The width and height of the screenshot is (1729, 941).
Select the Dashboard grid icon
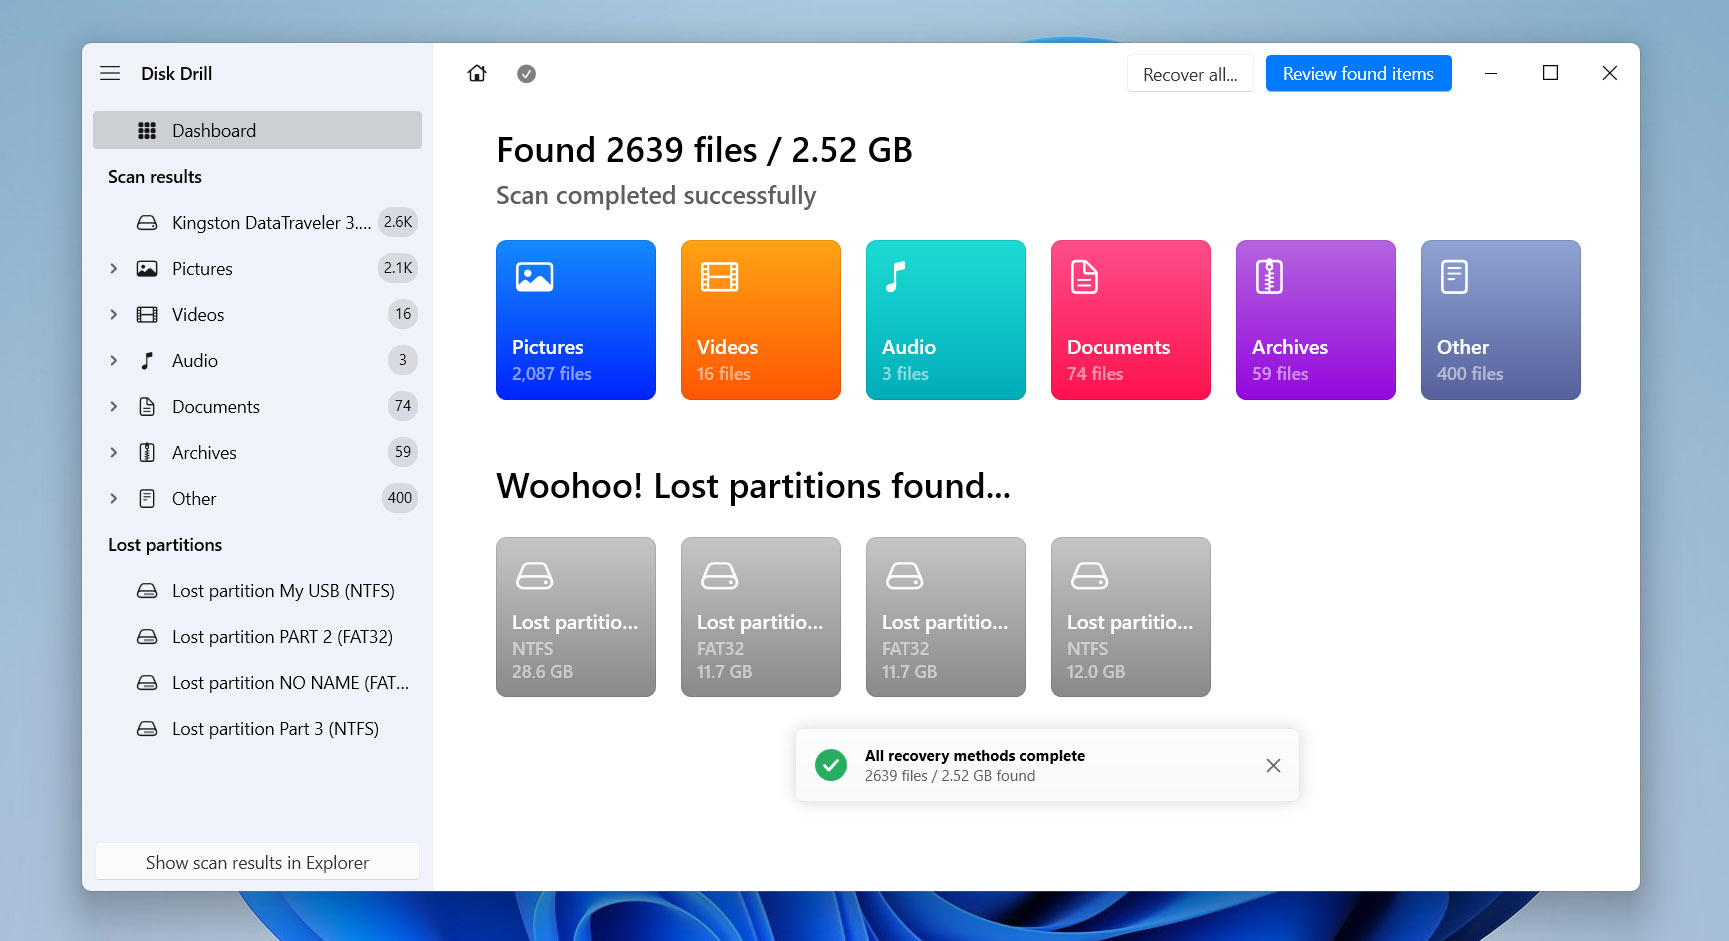click(x=147, y=130)
